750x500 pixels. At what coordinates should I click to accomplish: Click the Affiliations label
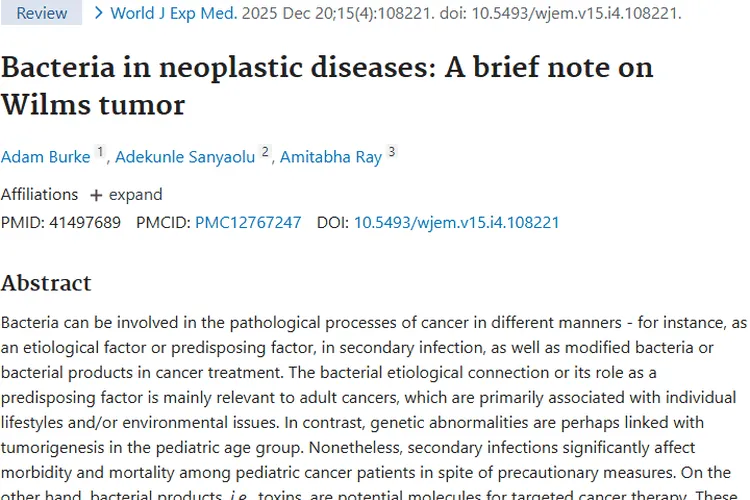[x=39, y=195]
